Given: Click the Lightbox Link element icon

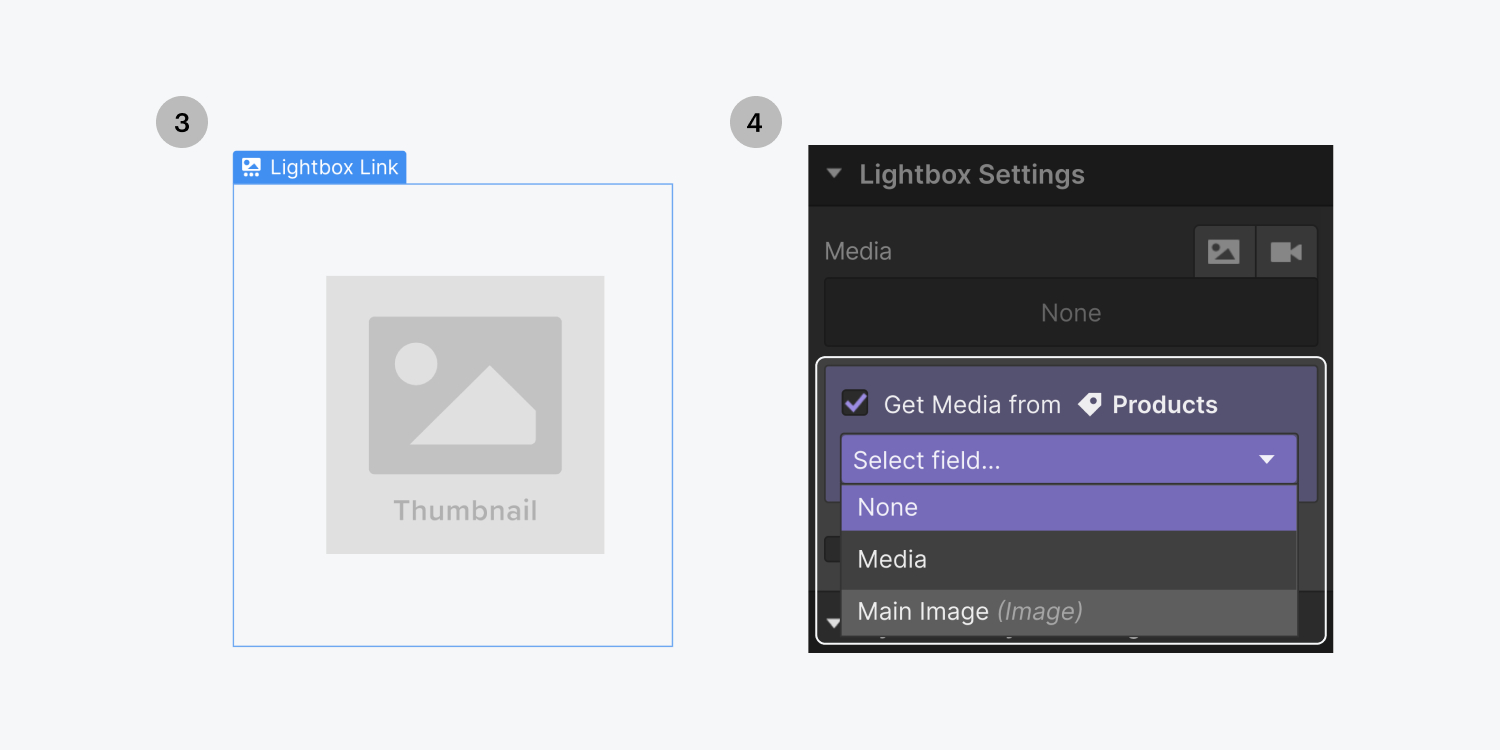Looking at the screenshot, I should pyautogui.click(x=251, y=167).
